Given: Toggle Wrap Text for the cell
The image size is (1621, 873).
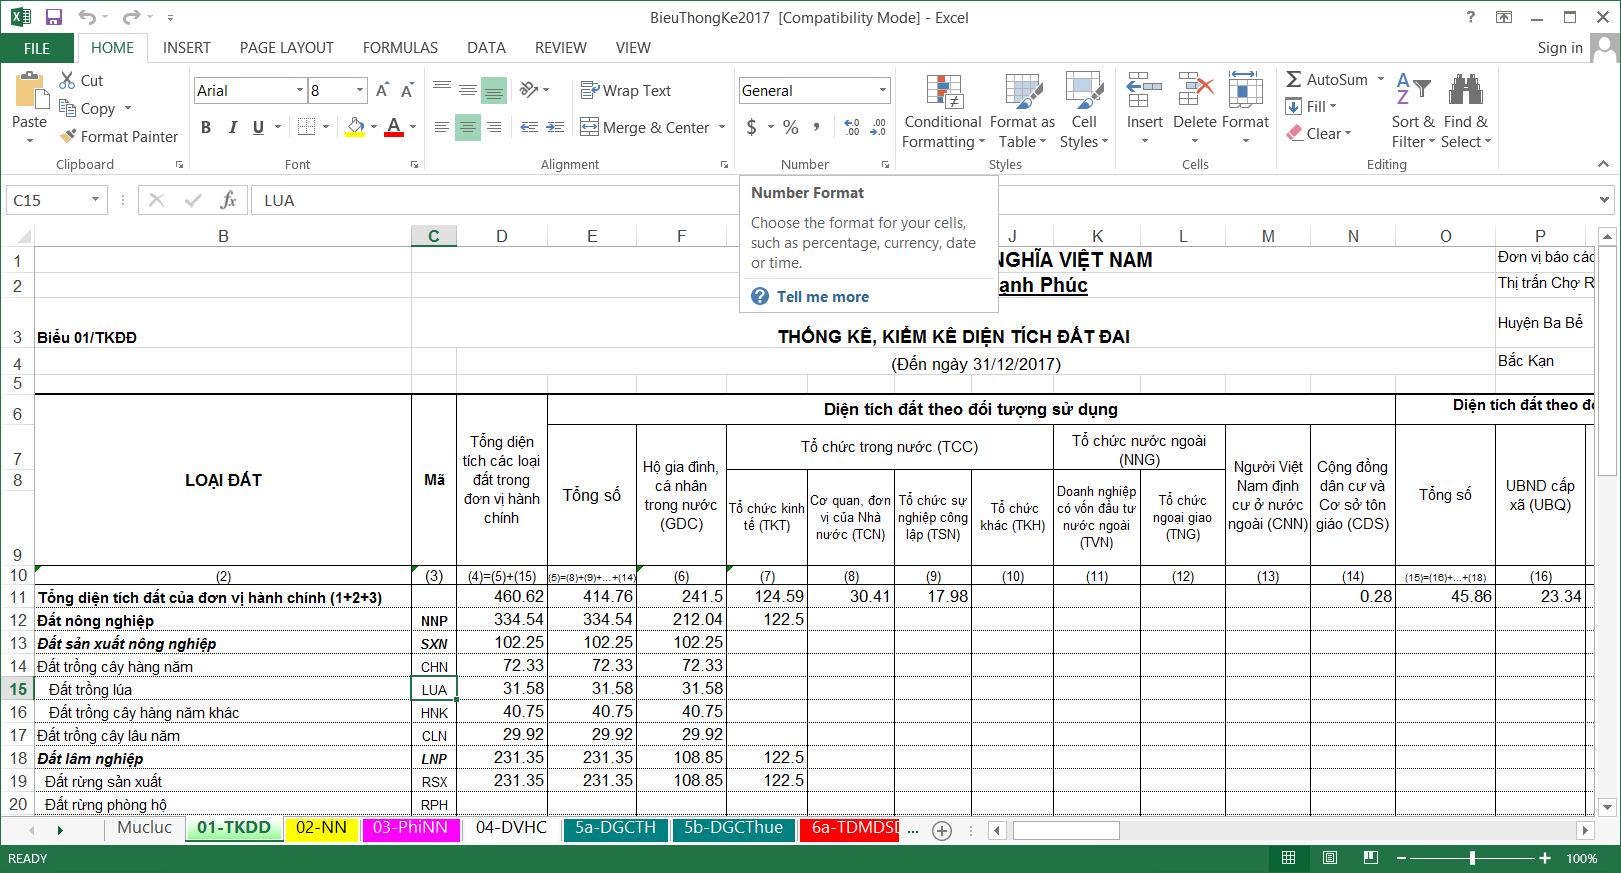Looking at the screenshot, I should [626, 90].
